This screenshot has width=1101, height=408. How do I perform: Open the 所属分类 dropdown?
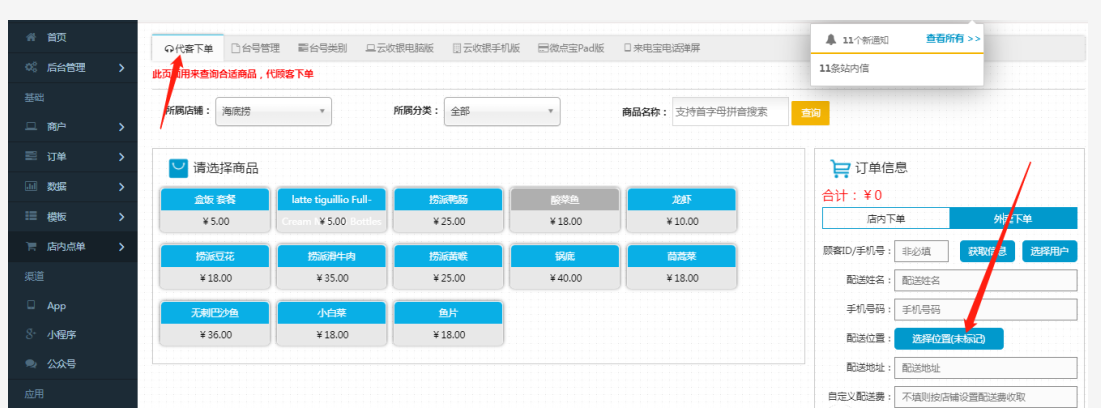[502, 112]
